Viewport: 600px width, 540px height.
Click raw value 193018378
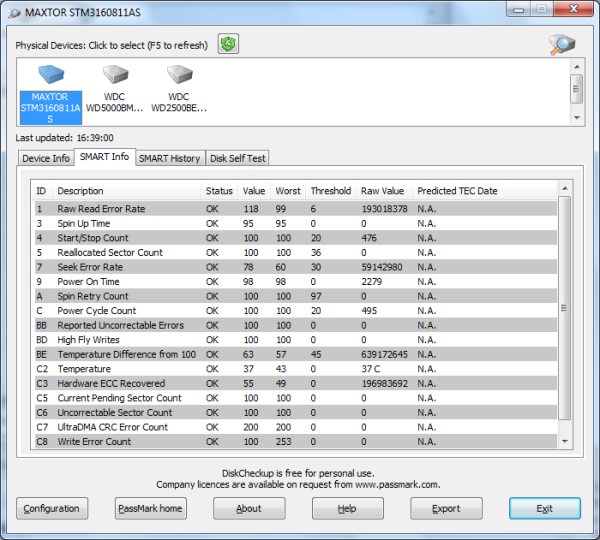point(385,209)
